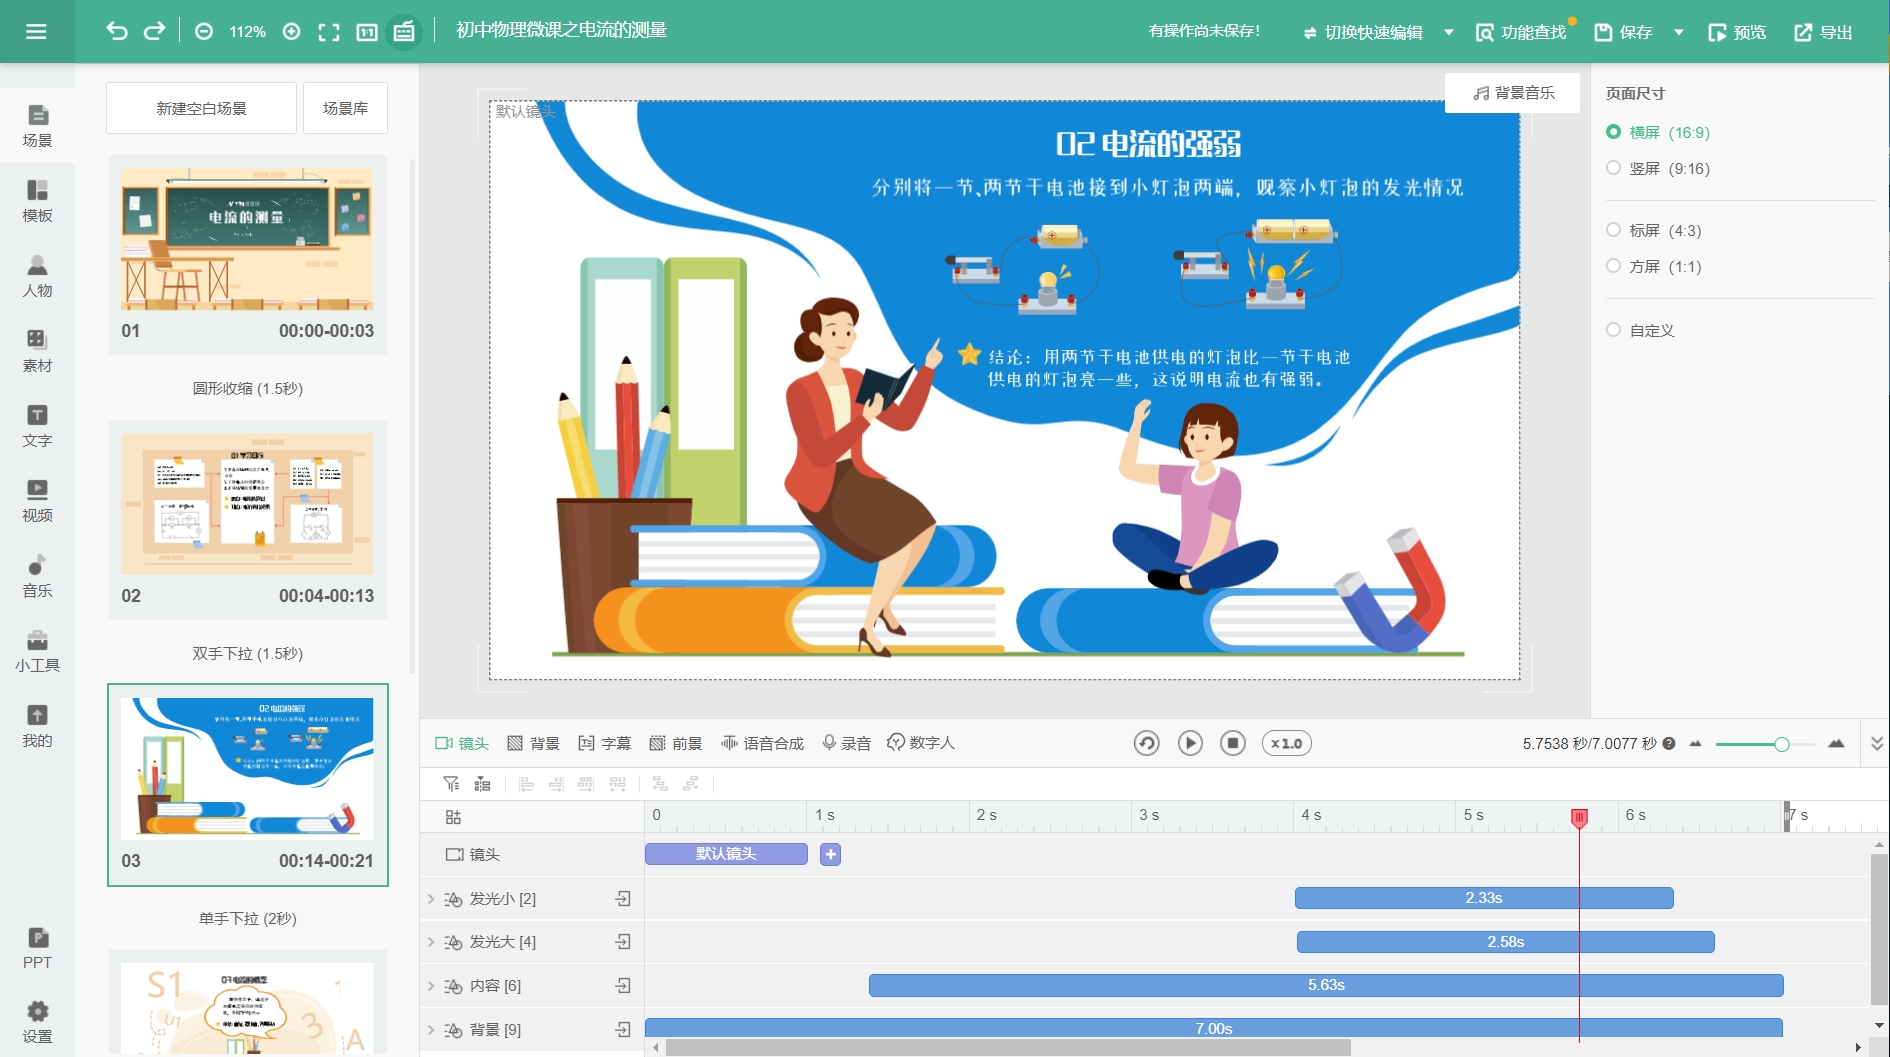The height and width of the screenshot is (1057, 1890).
Task: Switch to 字幕 timeline tab
Action: (605, 743)
